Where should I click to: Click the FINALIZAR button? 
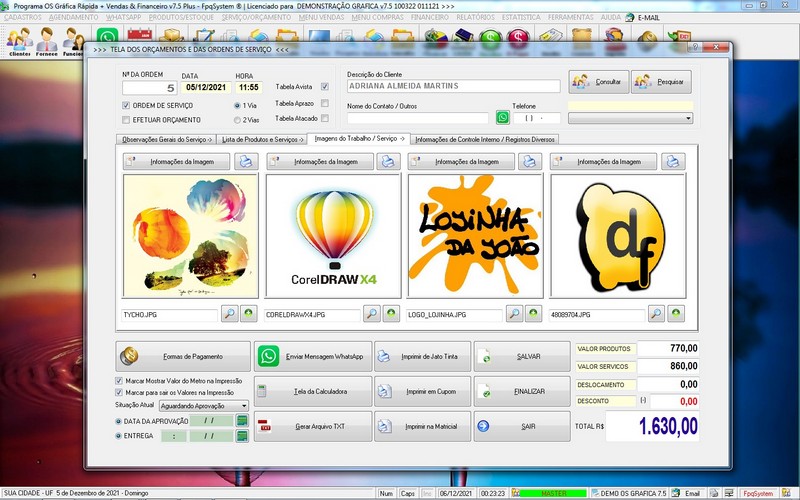point(522,391)
